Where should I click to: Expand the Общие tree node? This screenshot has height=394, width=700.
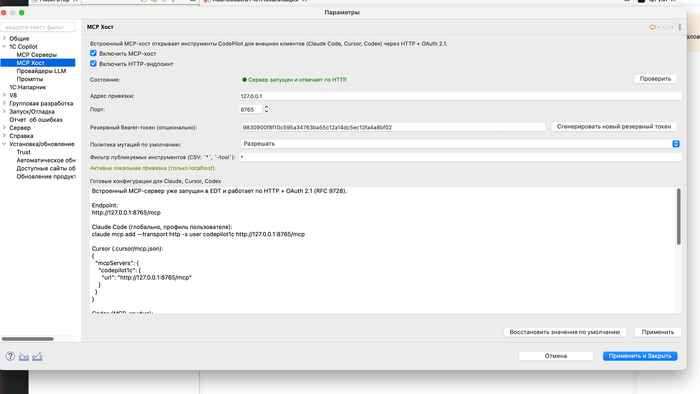tap(4, 38)
